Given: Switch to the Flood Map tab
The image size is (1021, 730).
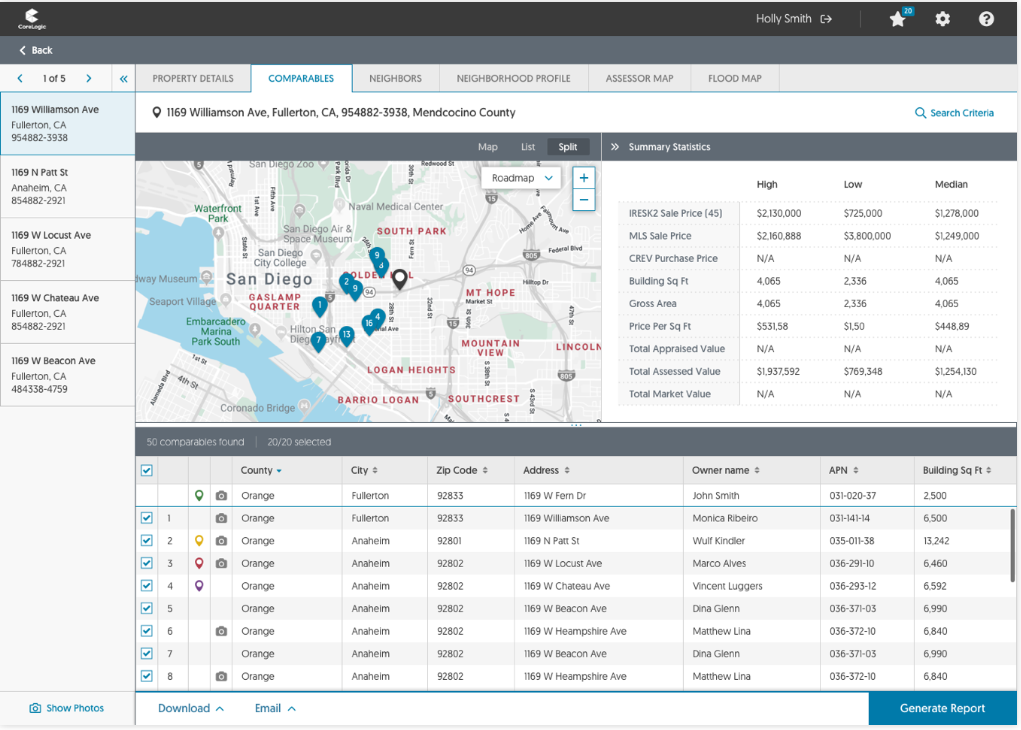Looking at the screenshot, I should tap(734, 78).
